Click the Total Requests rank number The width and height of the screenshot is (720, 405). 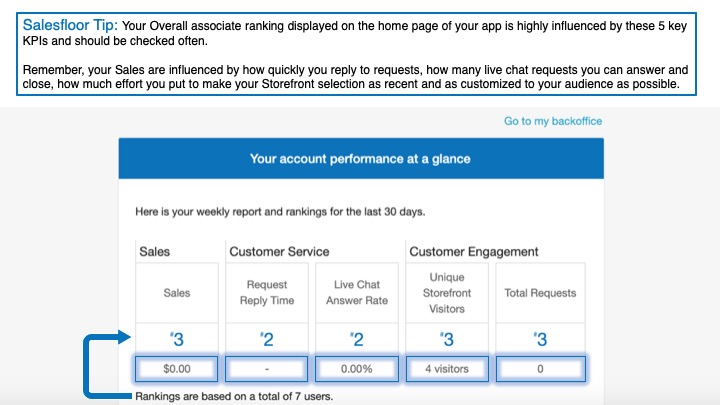541,339
